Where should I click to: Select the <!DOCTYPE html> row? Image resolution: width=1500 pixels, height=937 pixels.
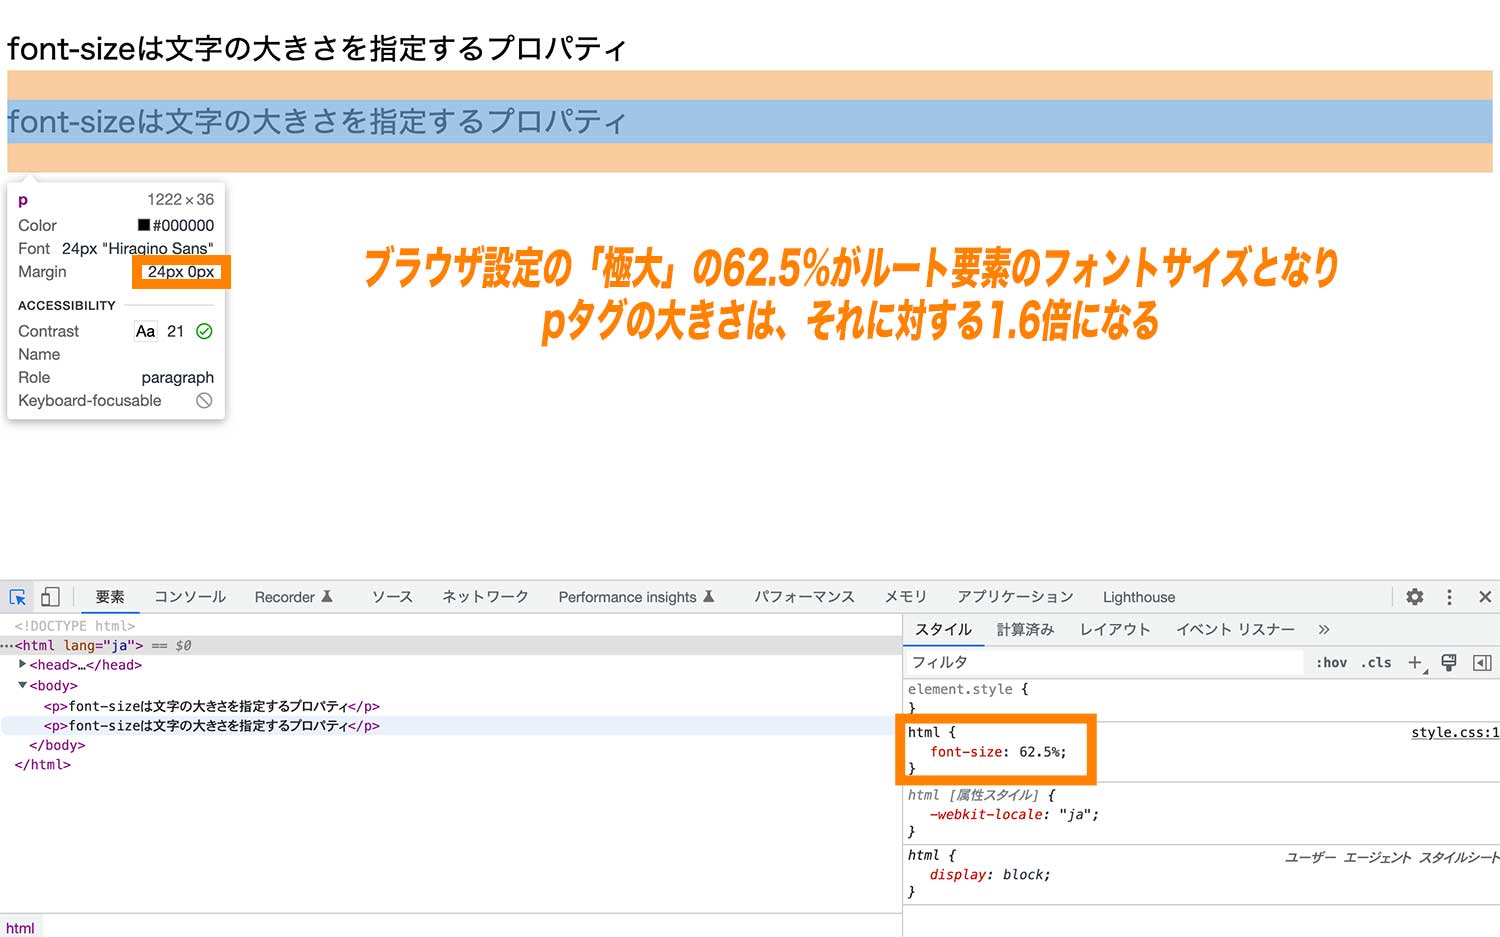74,626
